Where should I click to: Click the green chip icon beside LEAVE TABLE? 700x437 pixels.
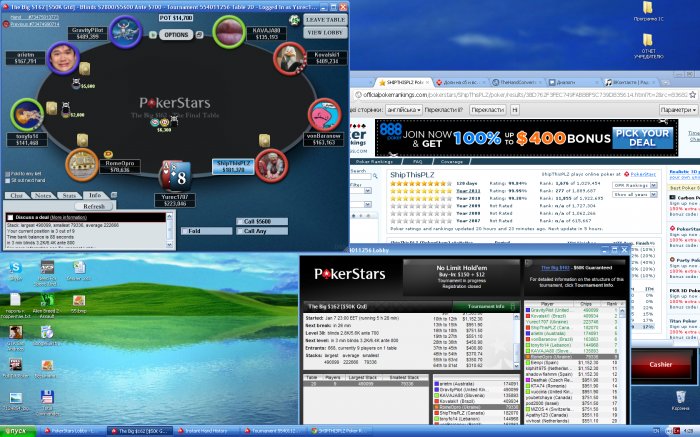294,20
